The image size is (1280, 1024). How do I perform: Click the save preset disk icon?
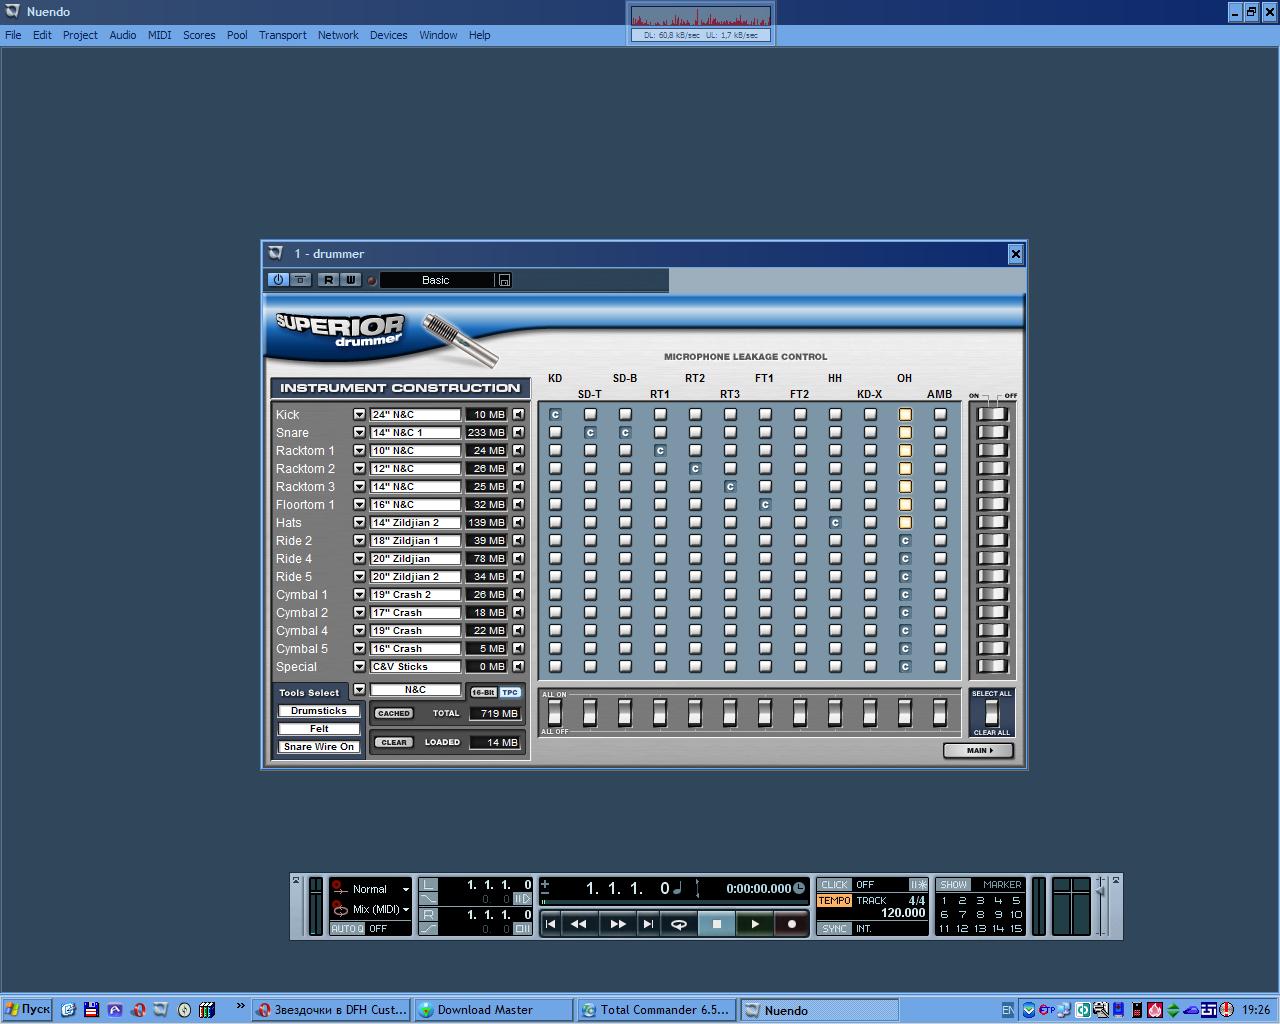coord(504,280)
